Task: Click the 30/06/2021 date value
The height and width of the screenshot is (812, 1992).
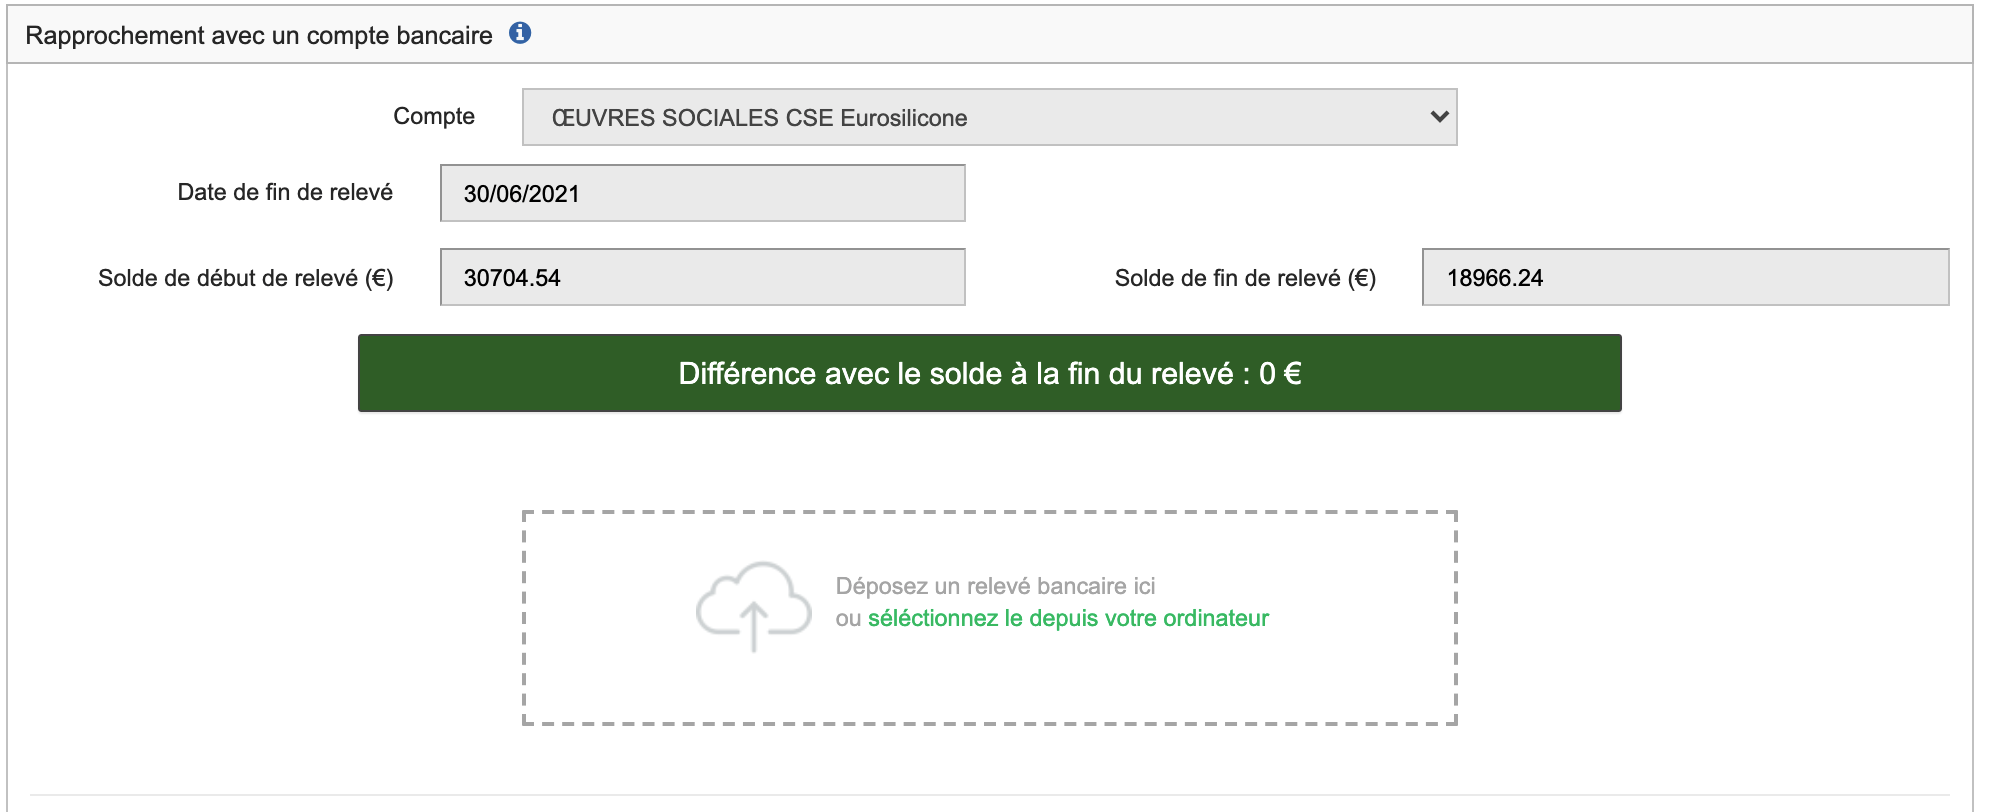Action: click(x=521, y=194)
